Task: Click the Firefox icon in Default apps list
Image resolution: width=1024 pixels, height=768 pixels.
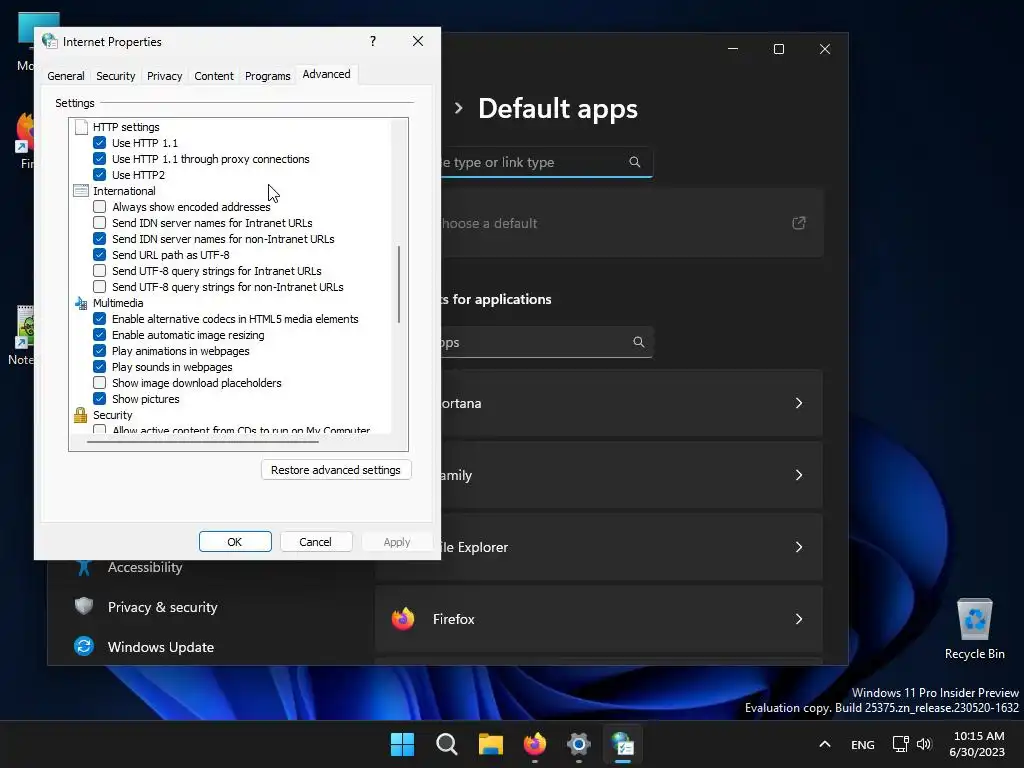Action: tap(403, 618)
